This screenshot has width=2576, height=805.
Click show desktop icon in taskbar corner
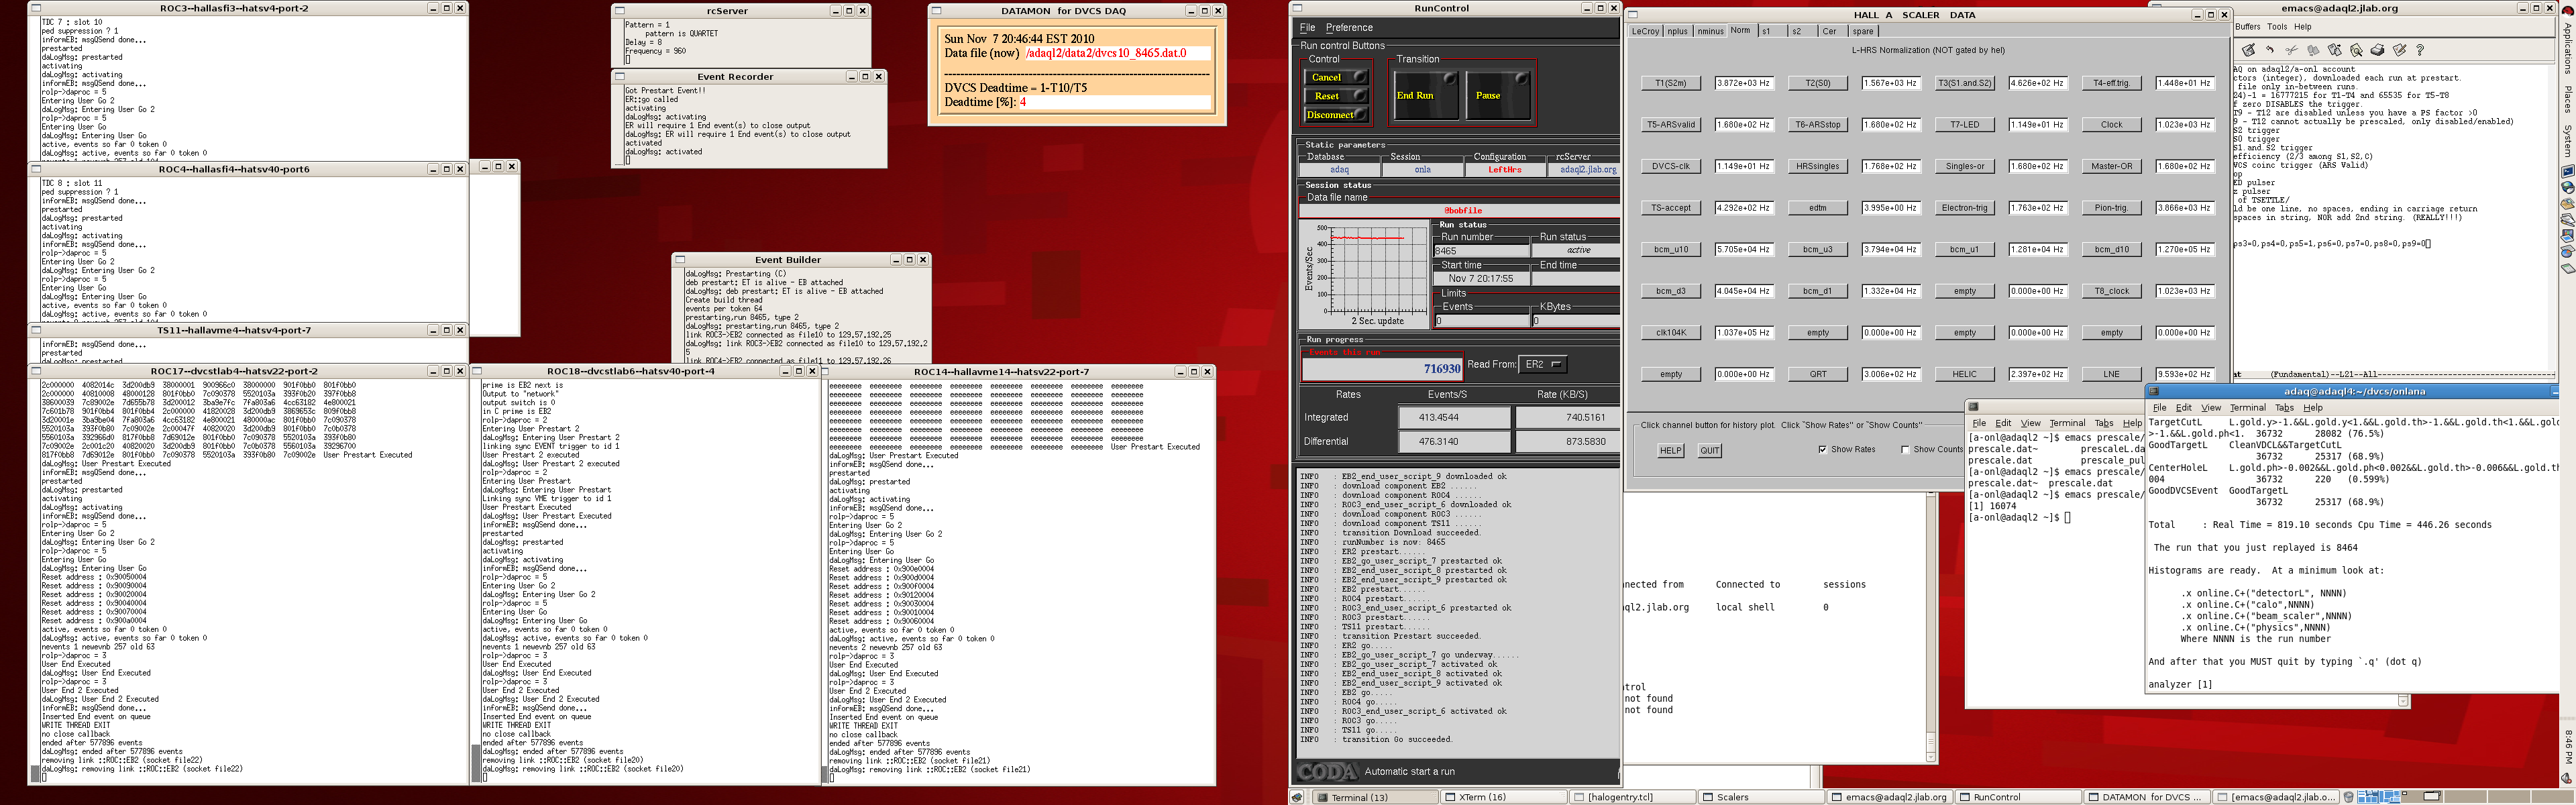point(1297,797)
